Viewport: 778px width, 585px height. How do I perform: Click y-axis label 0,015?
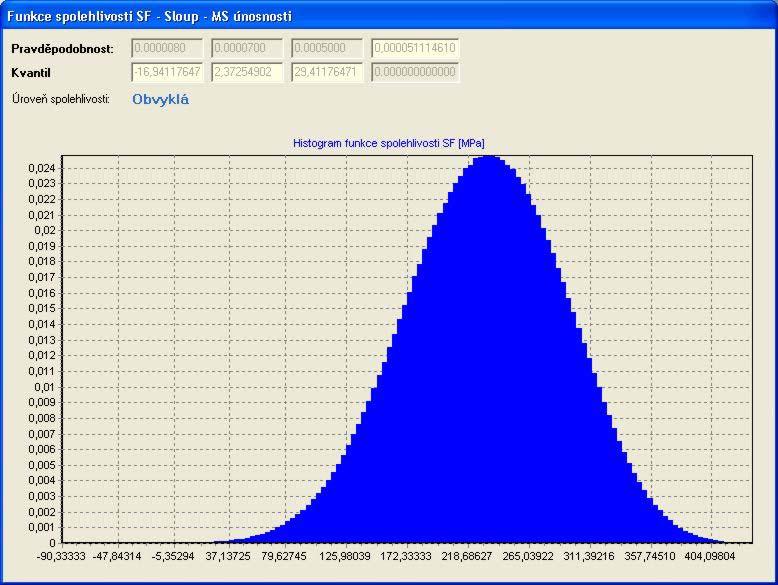tap(42, 309)
